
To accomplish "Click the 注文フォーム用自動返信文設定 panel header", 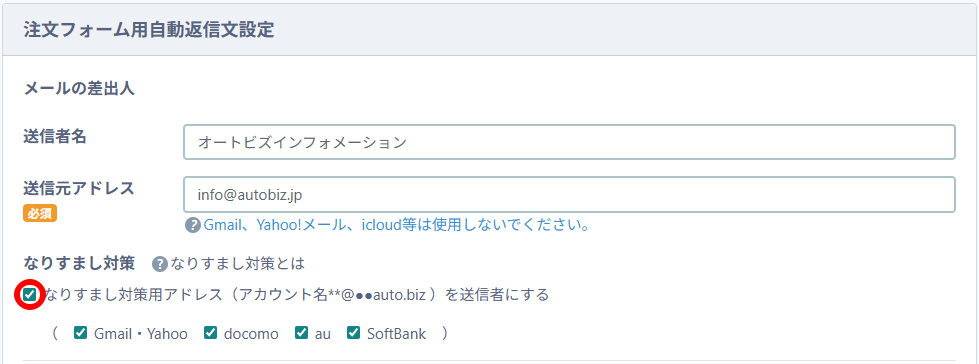I will 490,29.
